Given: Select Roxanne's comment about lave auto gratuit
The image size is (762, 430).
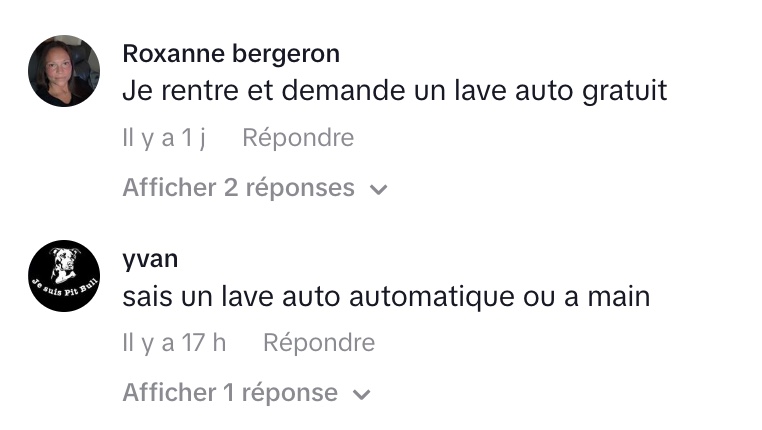Looking at the screenshot, I should click(394, 91).
